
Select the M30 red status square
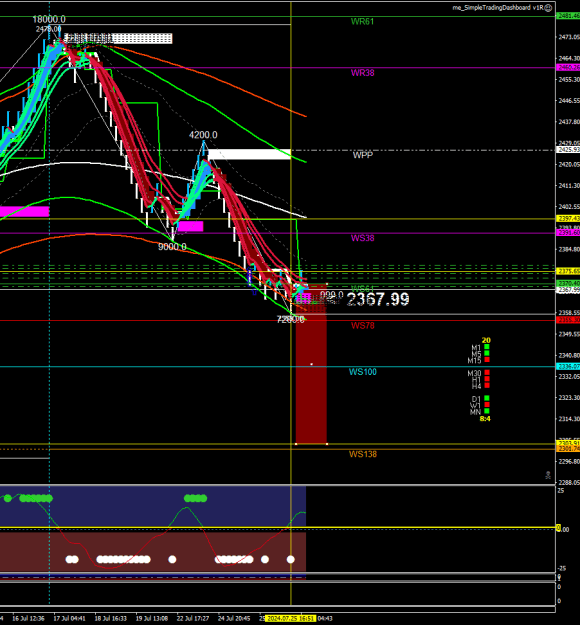click(487, 373)
